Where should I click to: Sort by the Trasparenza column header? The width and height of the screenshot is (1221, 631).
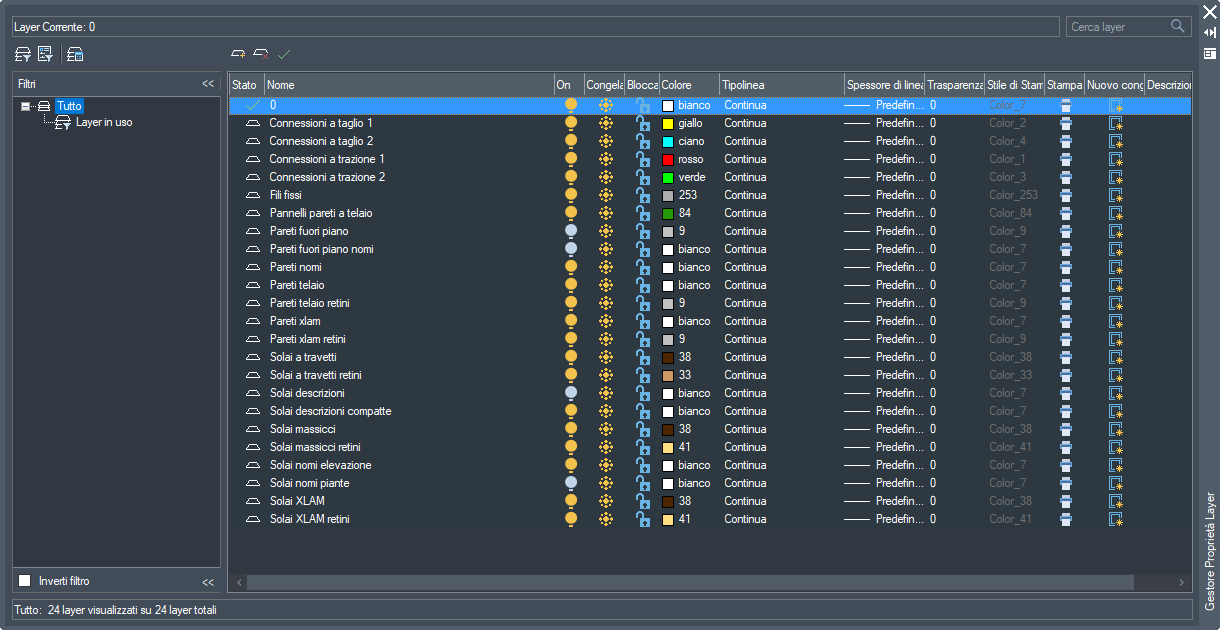955,85
